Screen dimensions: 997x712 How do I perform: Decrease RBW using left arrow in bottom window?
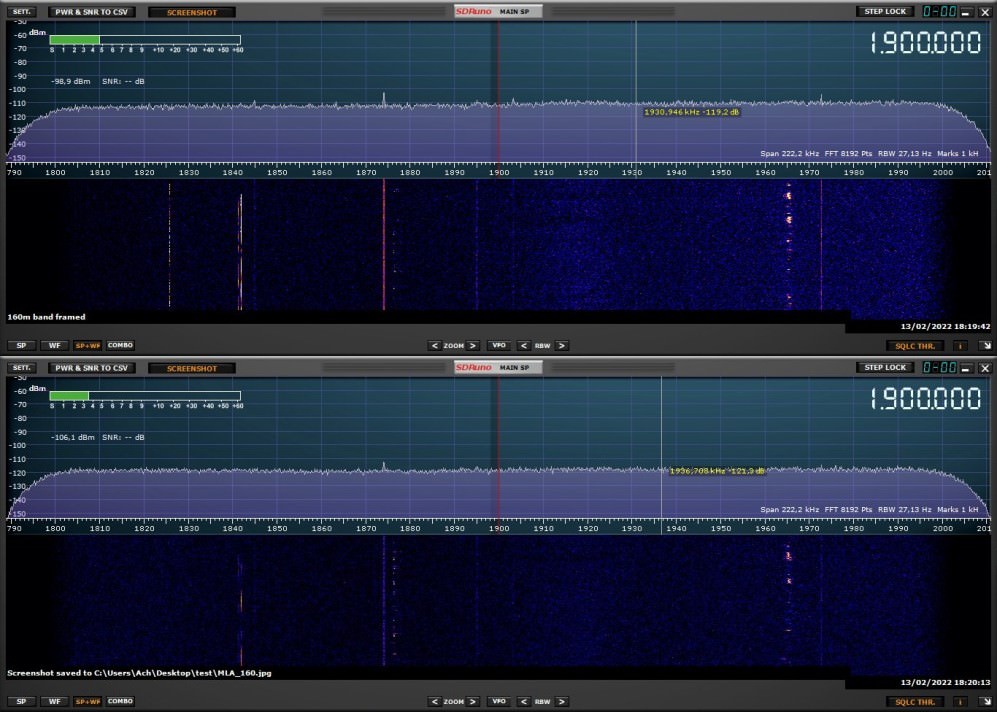tap(523, 702)
